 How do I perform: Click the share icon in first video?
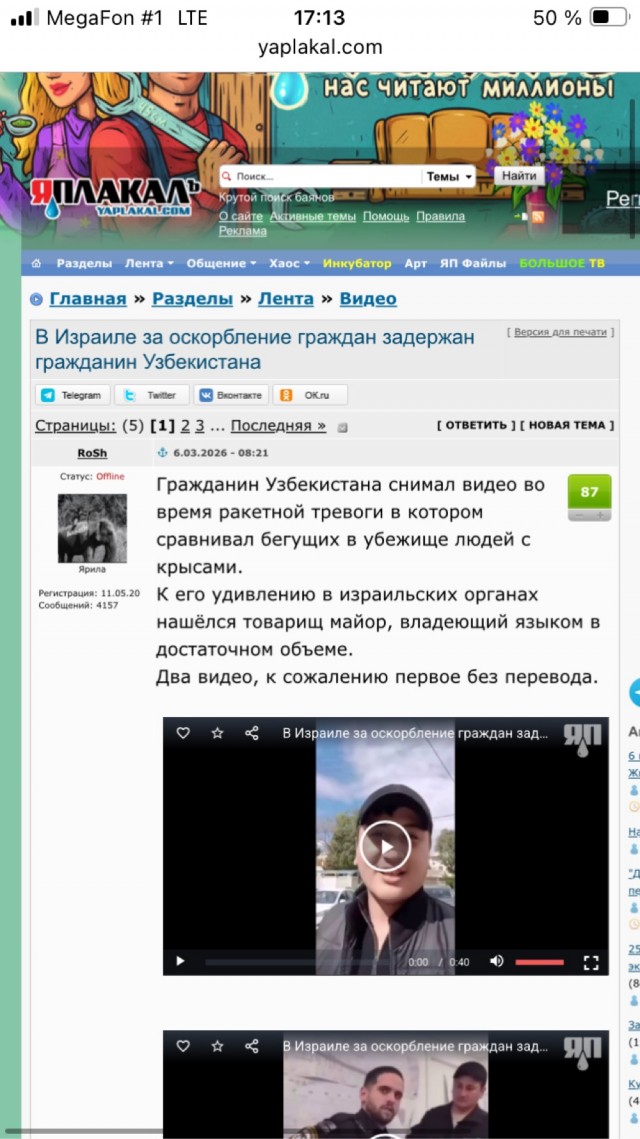click(x=251, y=733)
